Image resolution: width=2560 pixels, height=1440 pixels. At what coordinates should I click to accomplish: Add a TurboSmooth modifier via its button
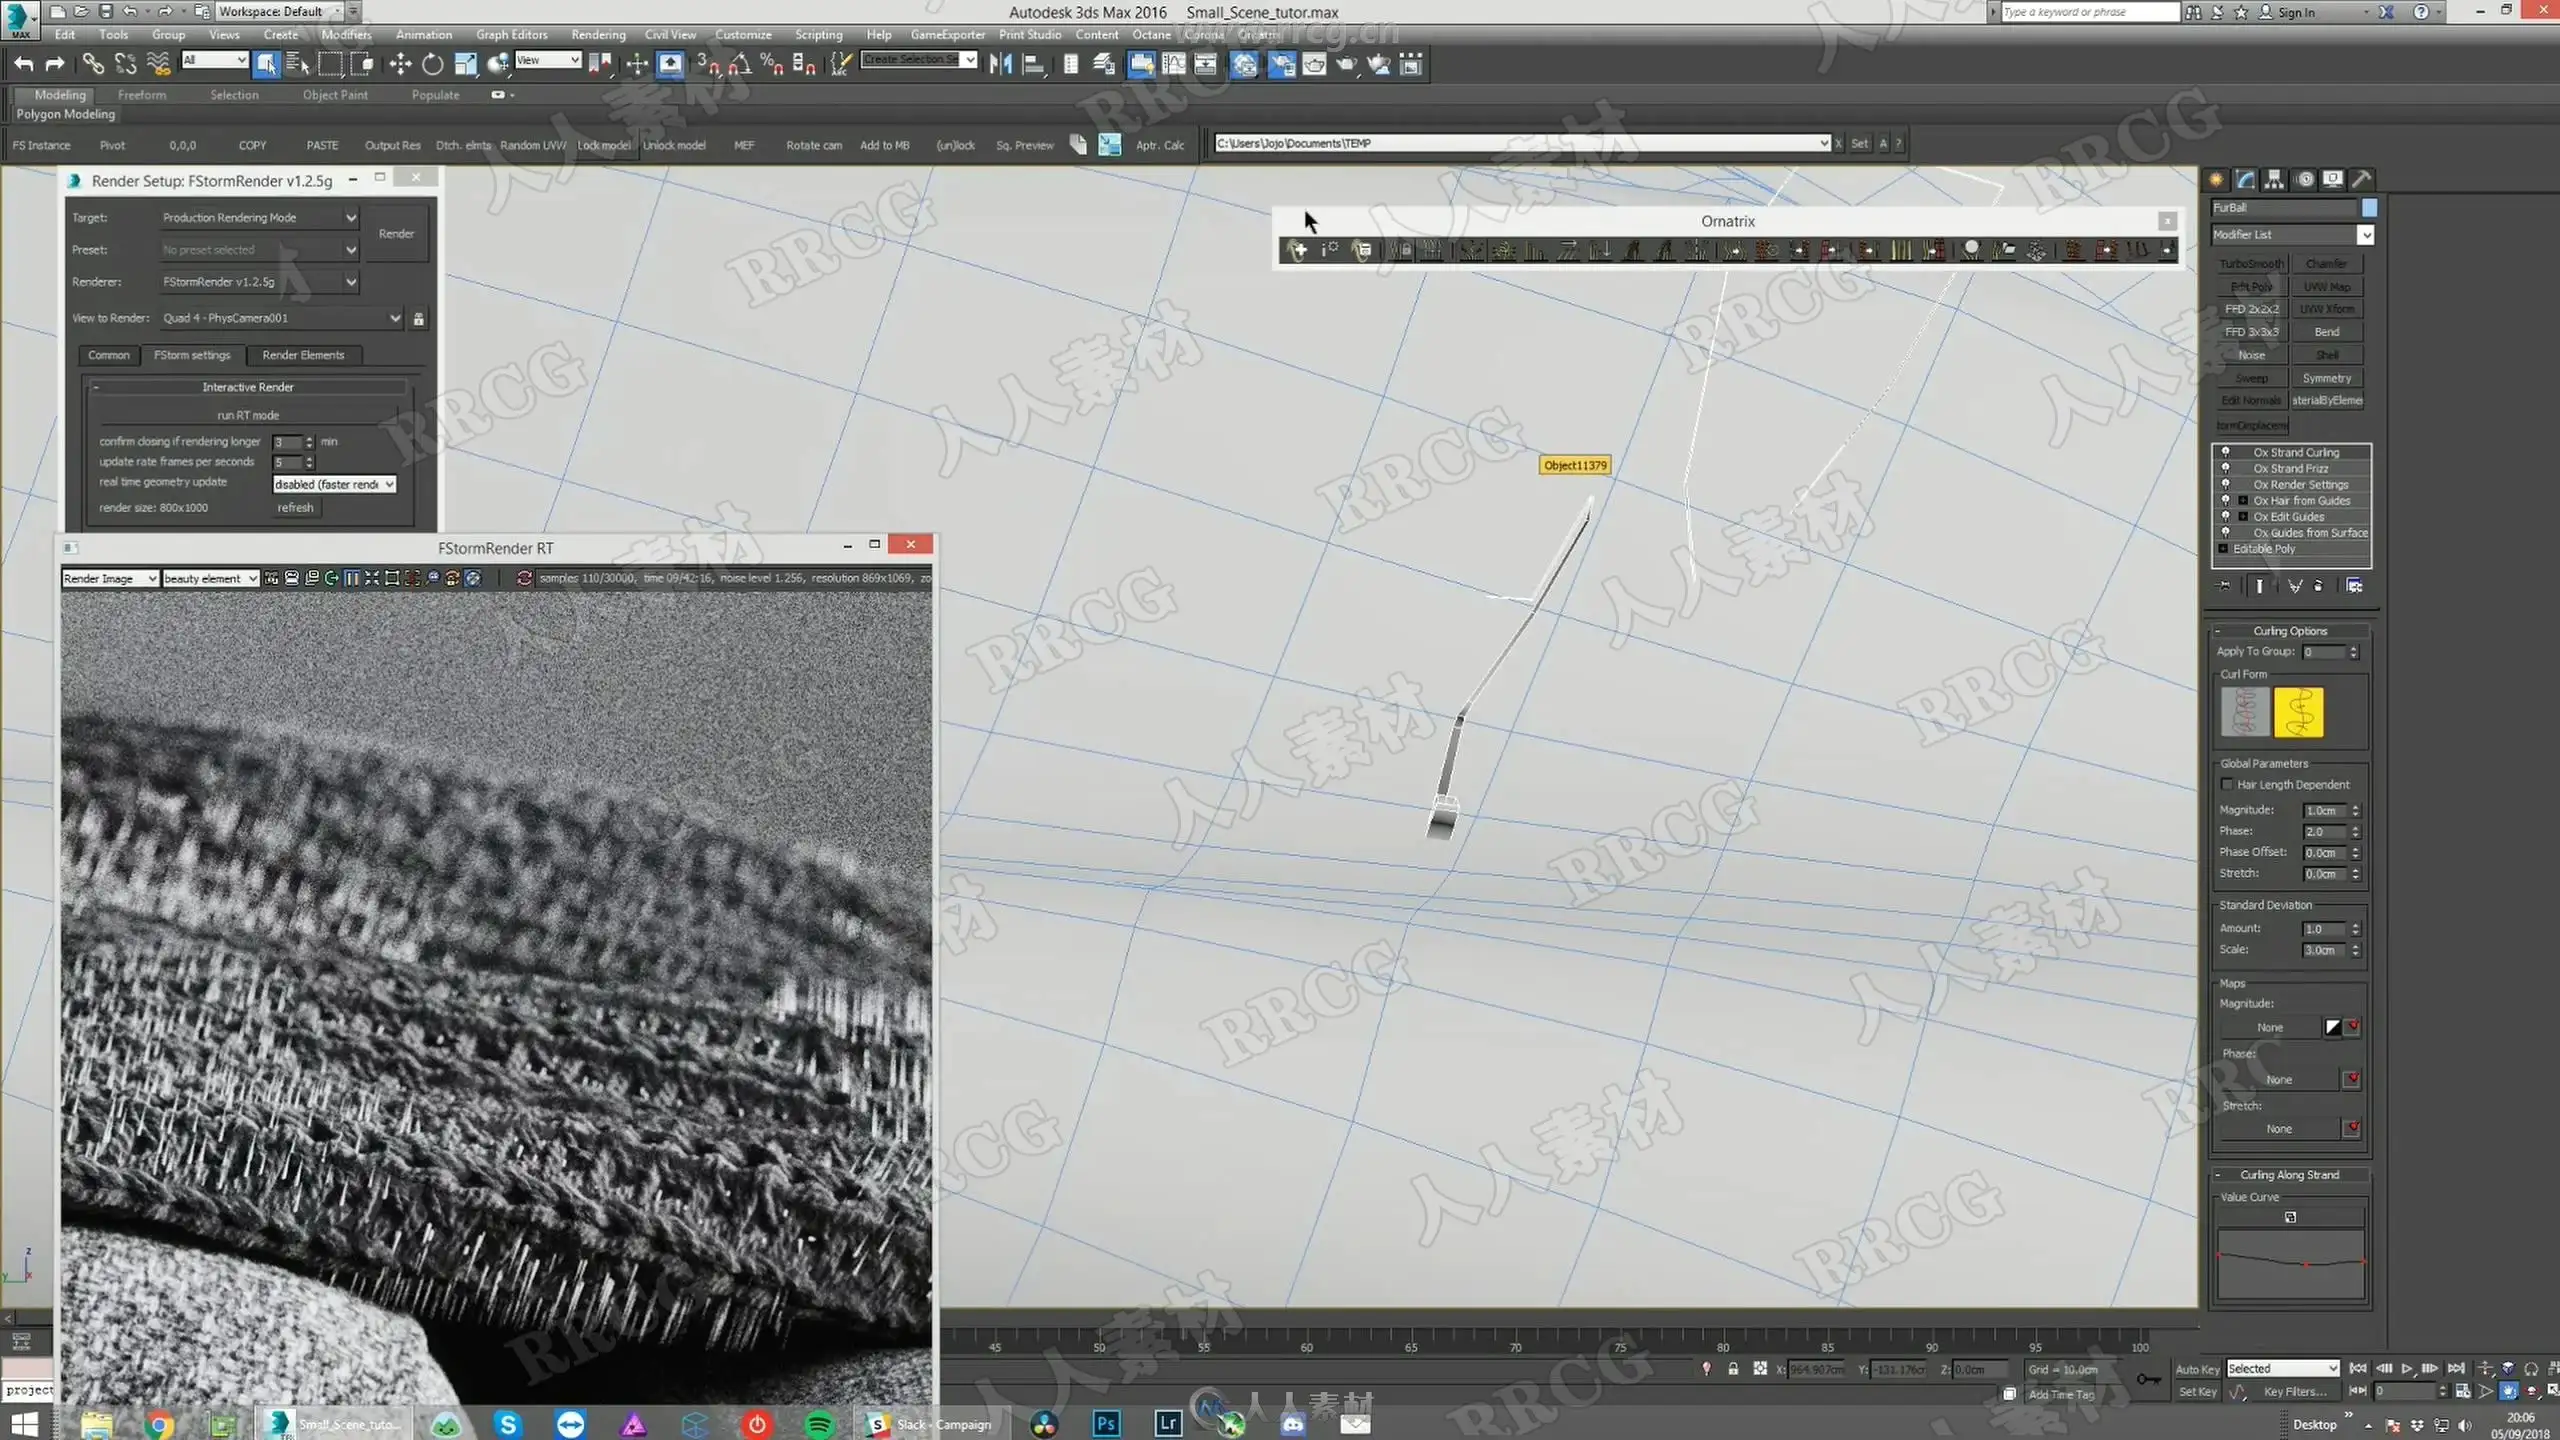2250,264
